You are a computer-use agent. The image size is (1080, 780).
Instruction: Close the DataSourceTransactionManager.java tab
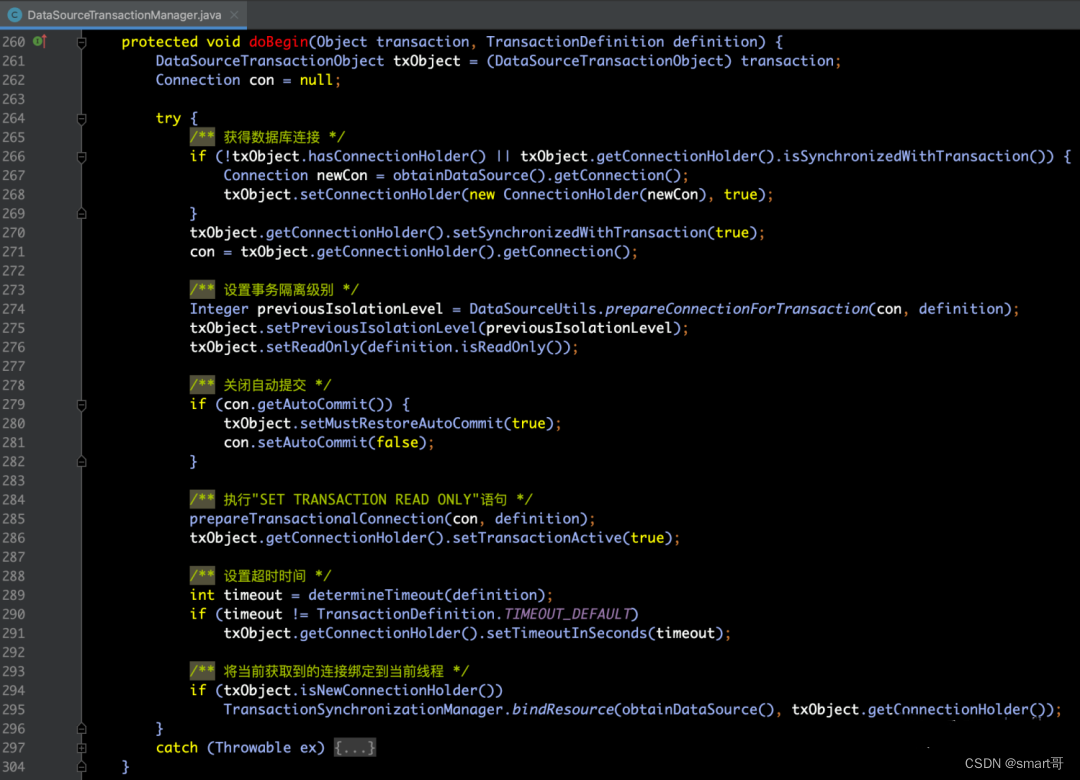point(234,14)
